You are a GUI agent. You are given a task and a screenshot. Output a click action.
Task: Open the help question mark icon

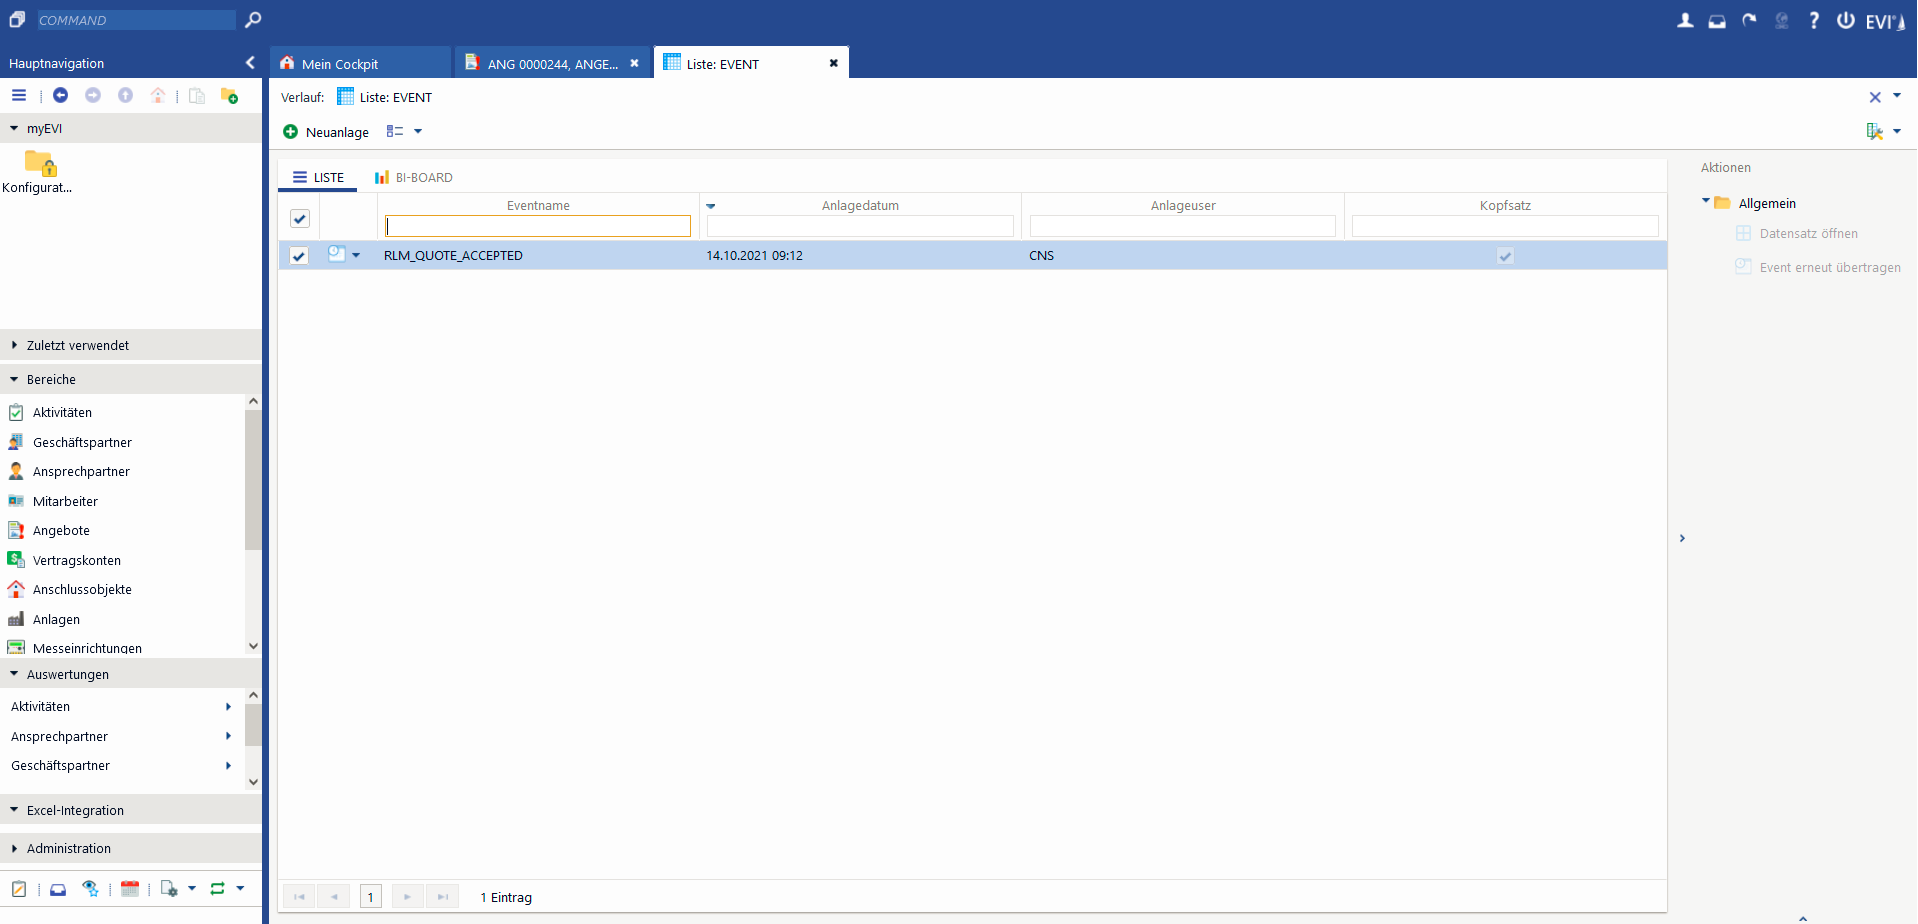pos(1814,21)
